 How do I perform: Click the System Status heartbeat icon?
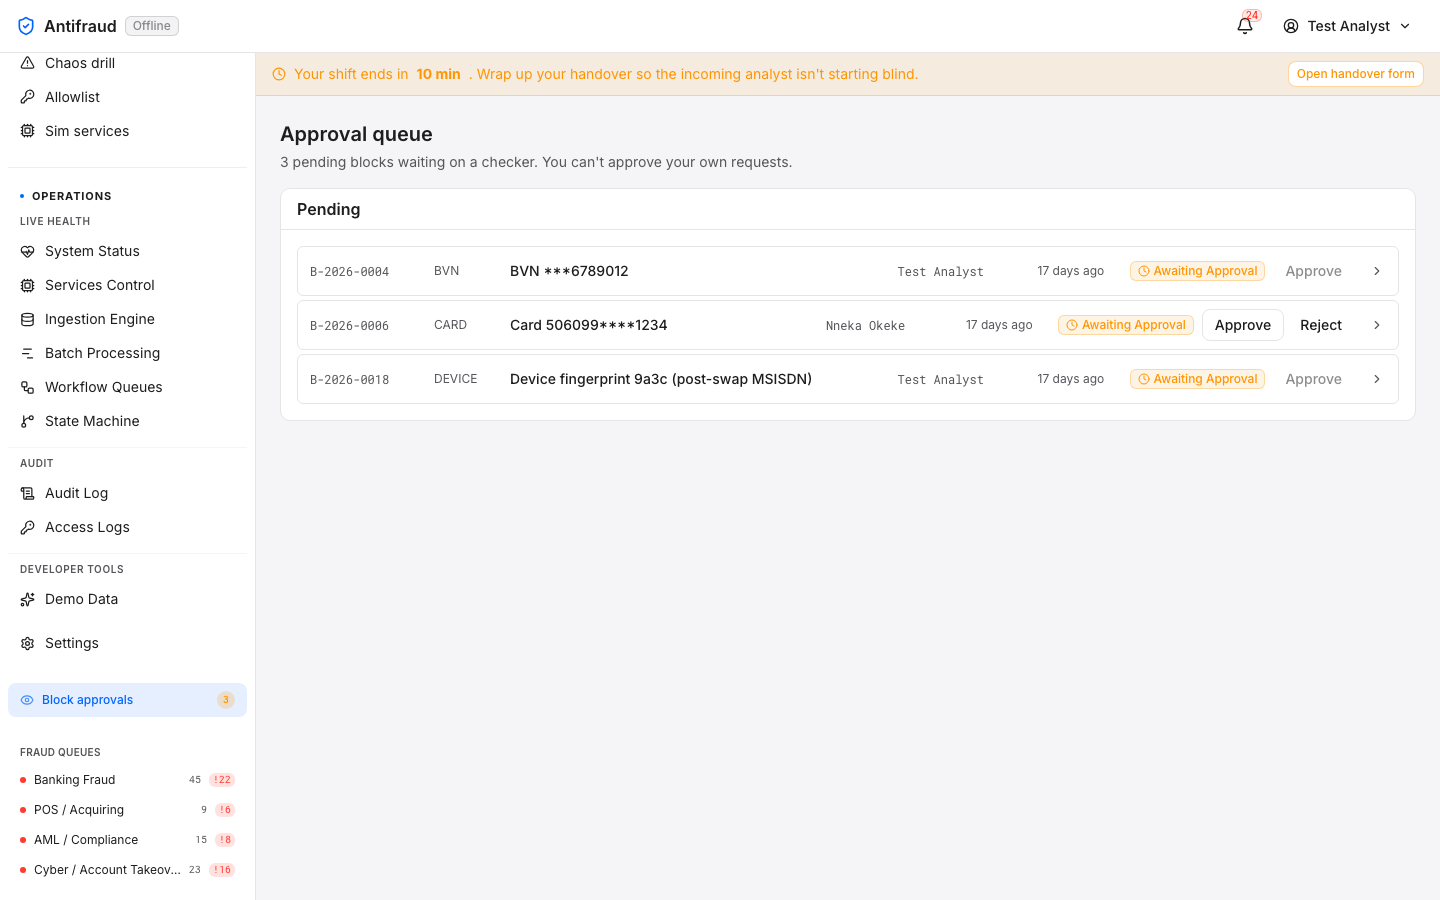pos(28,251)
